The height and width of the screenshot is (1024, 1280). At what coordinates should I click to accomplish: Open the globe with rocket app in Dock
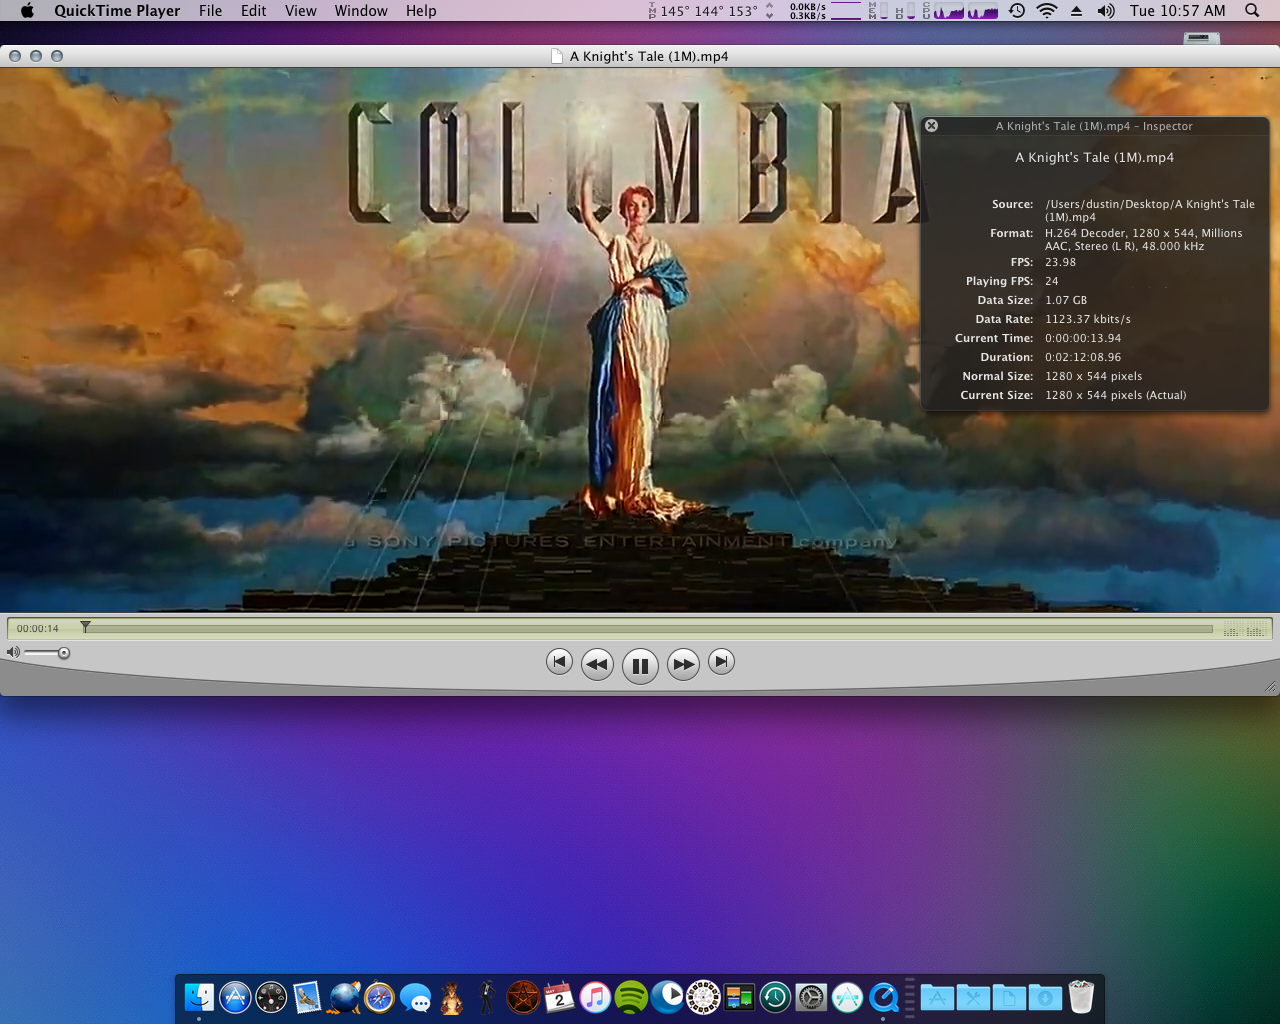click(x=343, y=997)
